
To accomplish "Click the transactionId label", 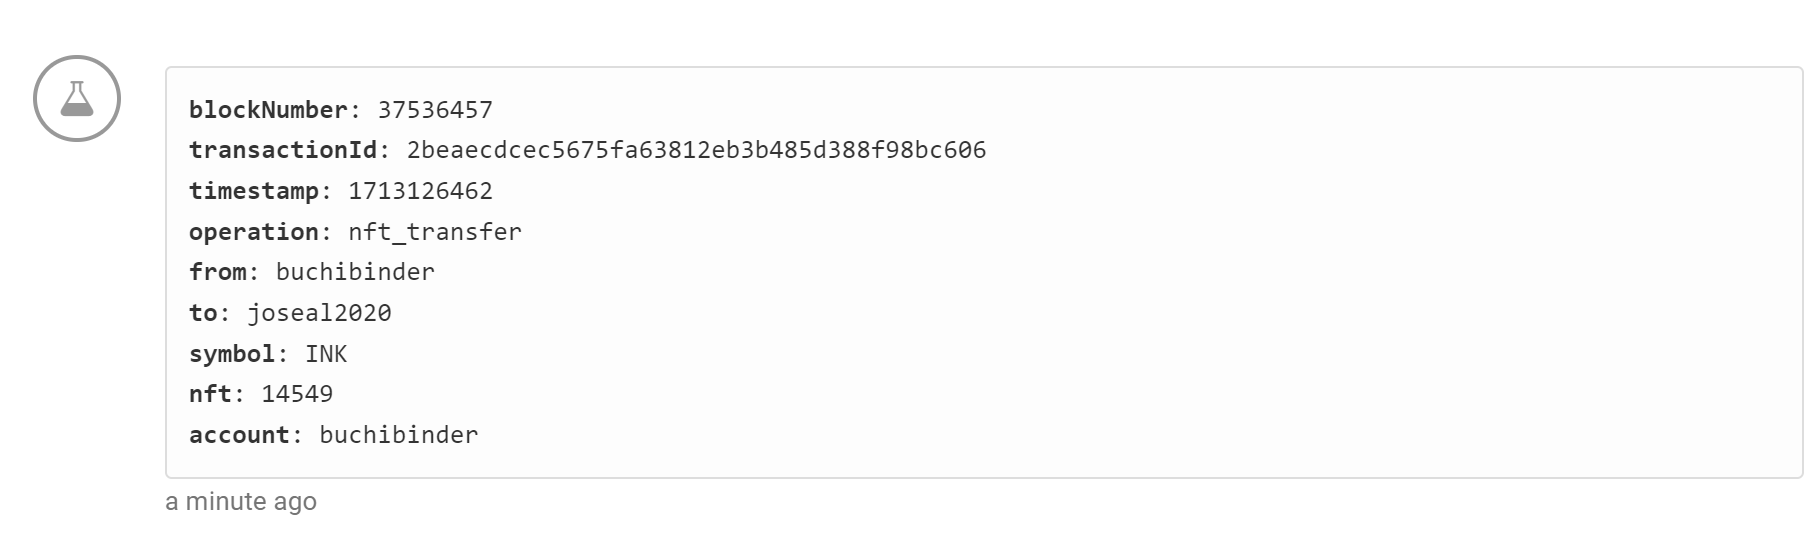I will 283,150.
